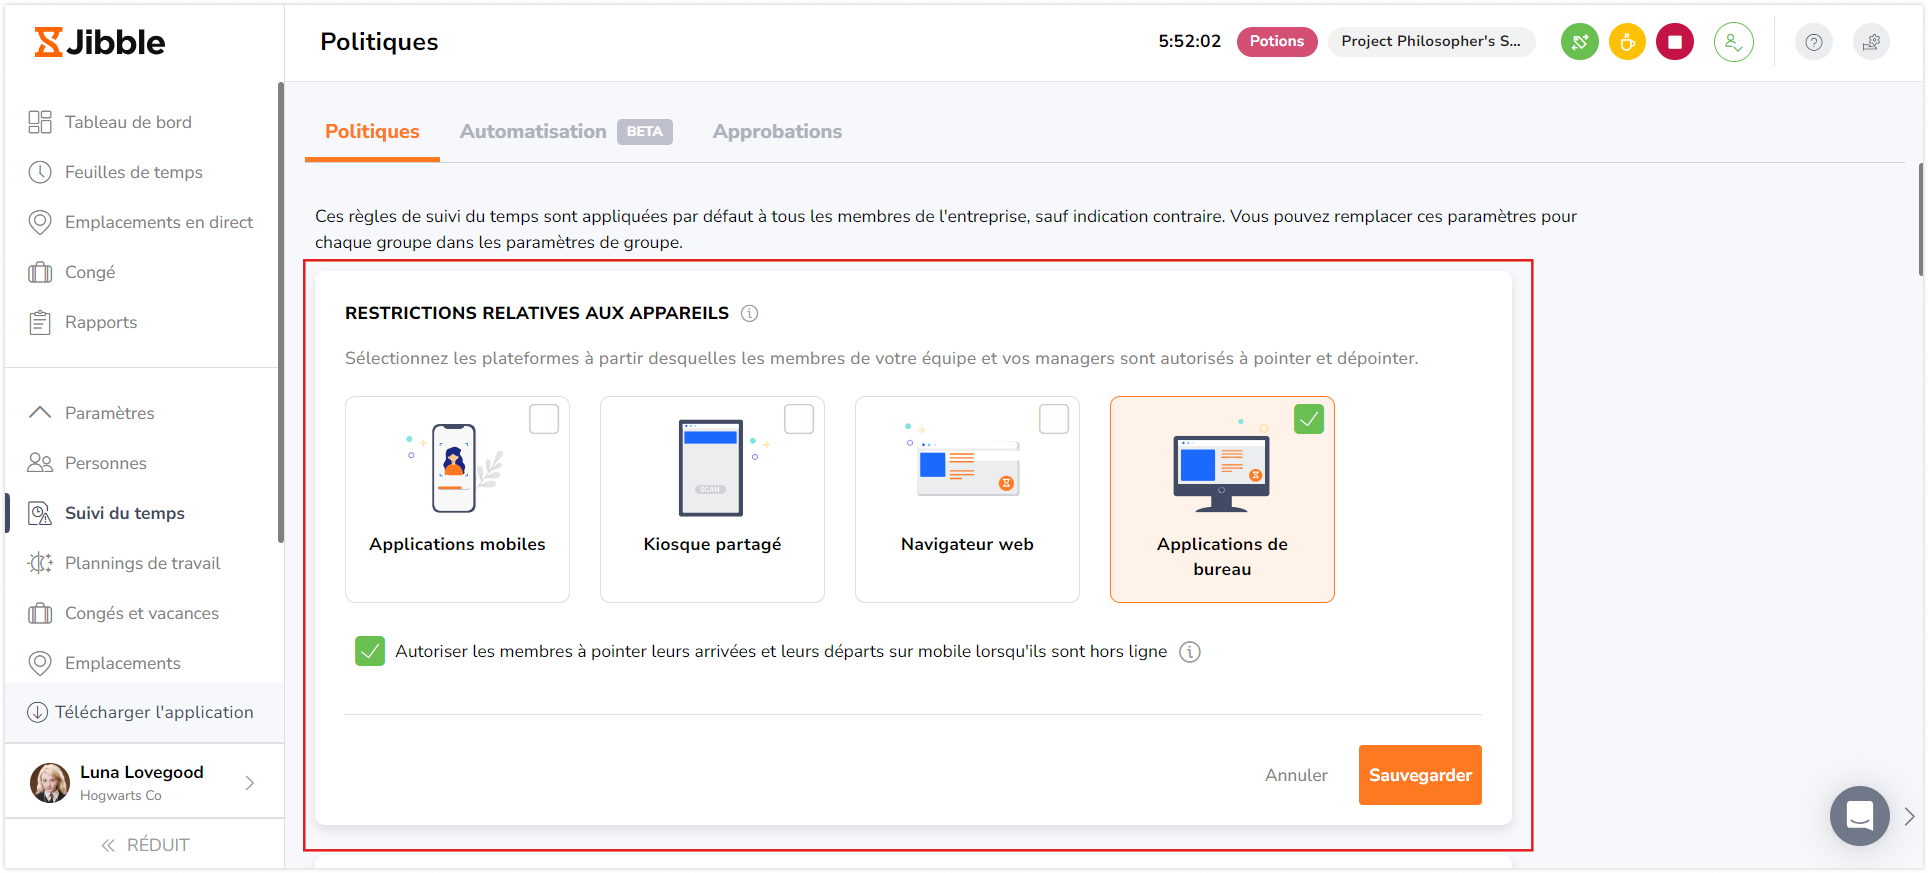
Task: Switch to the Automatisation tab
Action: coord(533,132)
